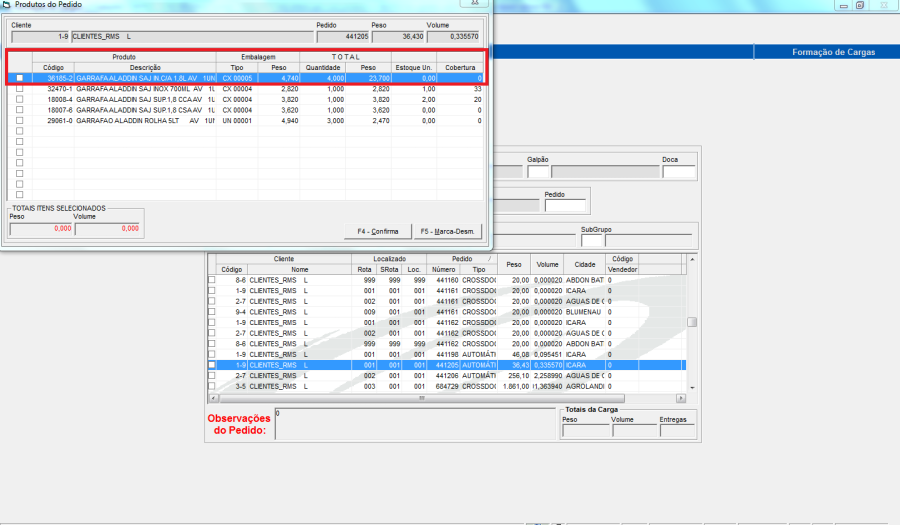The height and width of the screenshot is (525, 900).
Task: Click the small Galpão code field
Action: [538, 172]
